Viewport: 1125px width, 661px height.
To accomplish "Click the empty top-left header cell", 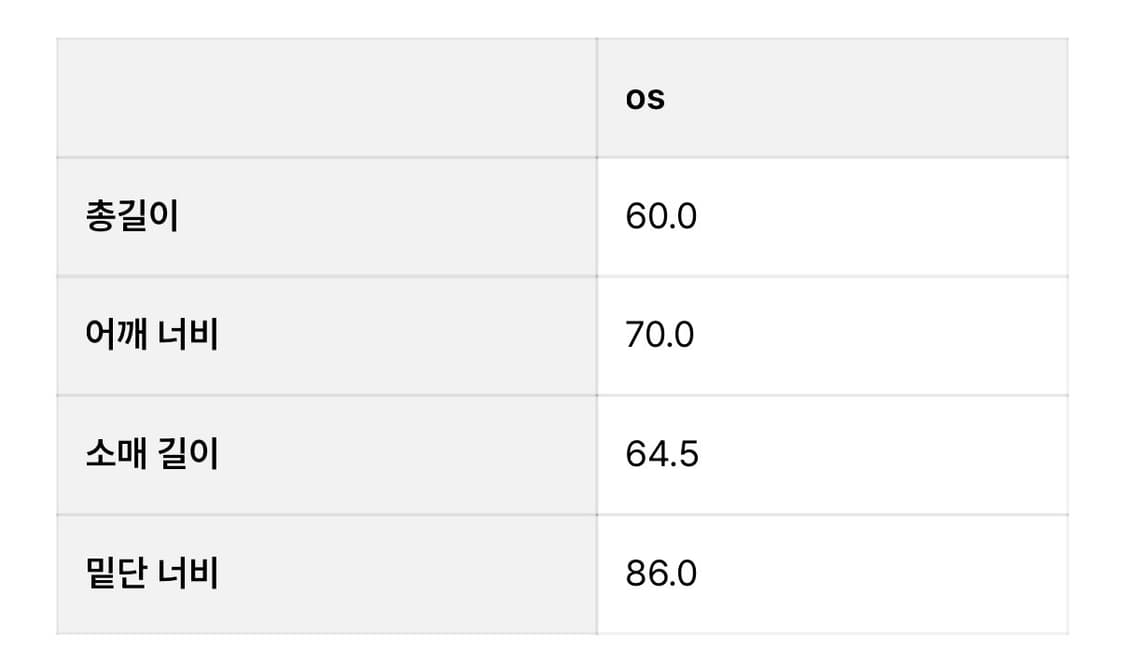I will coord(326,98).
